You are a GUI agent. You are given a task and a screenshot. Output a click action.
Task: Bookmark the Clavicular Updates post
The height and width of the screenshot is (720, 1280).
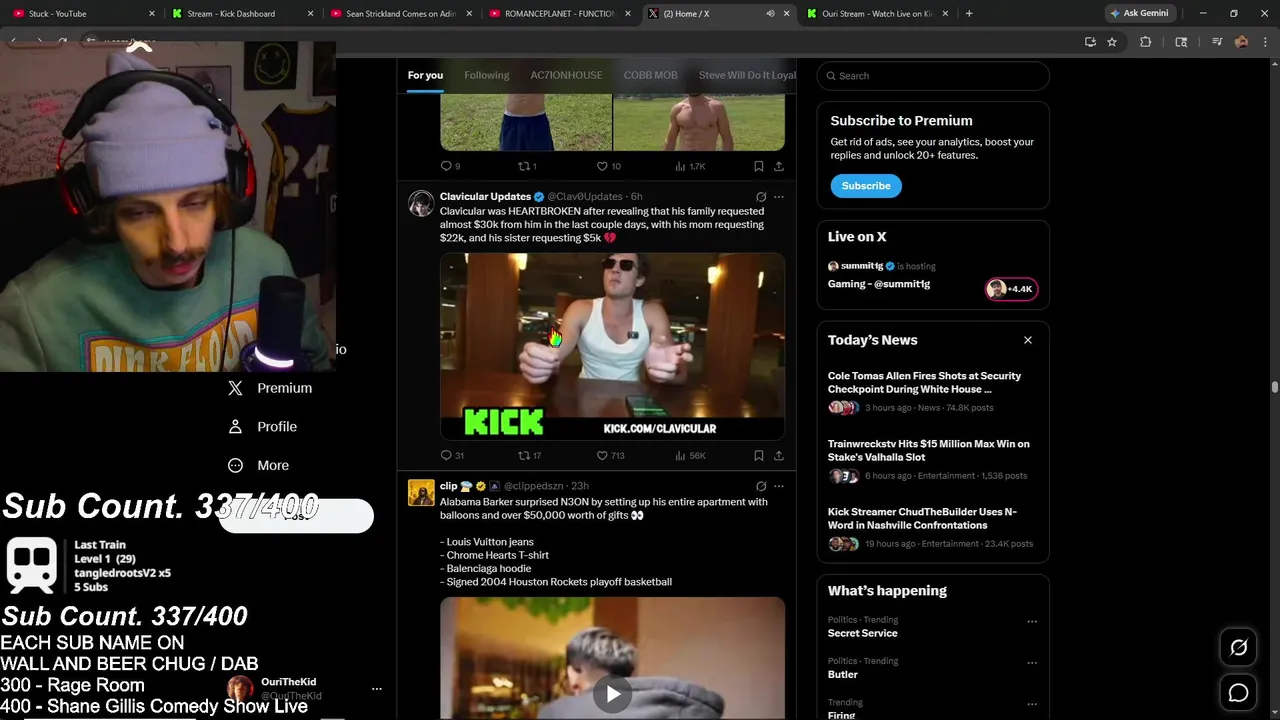pyautogui.click(x=759, y=455)
